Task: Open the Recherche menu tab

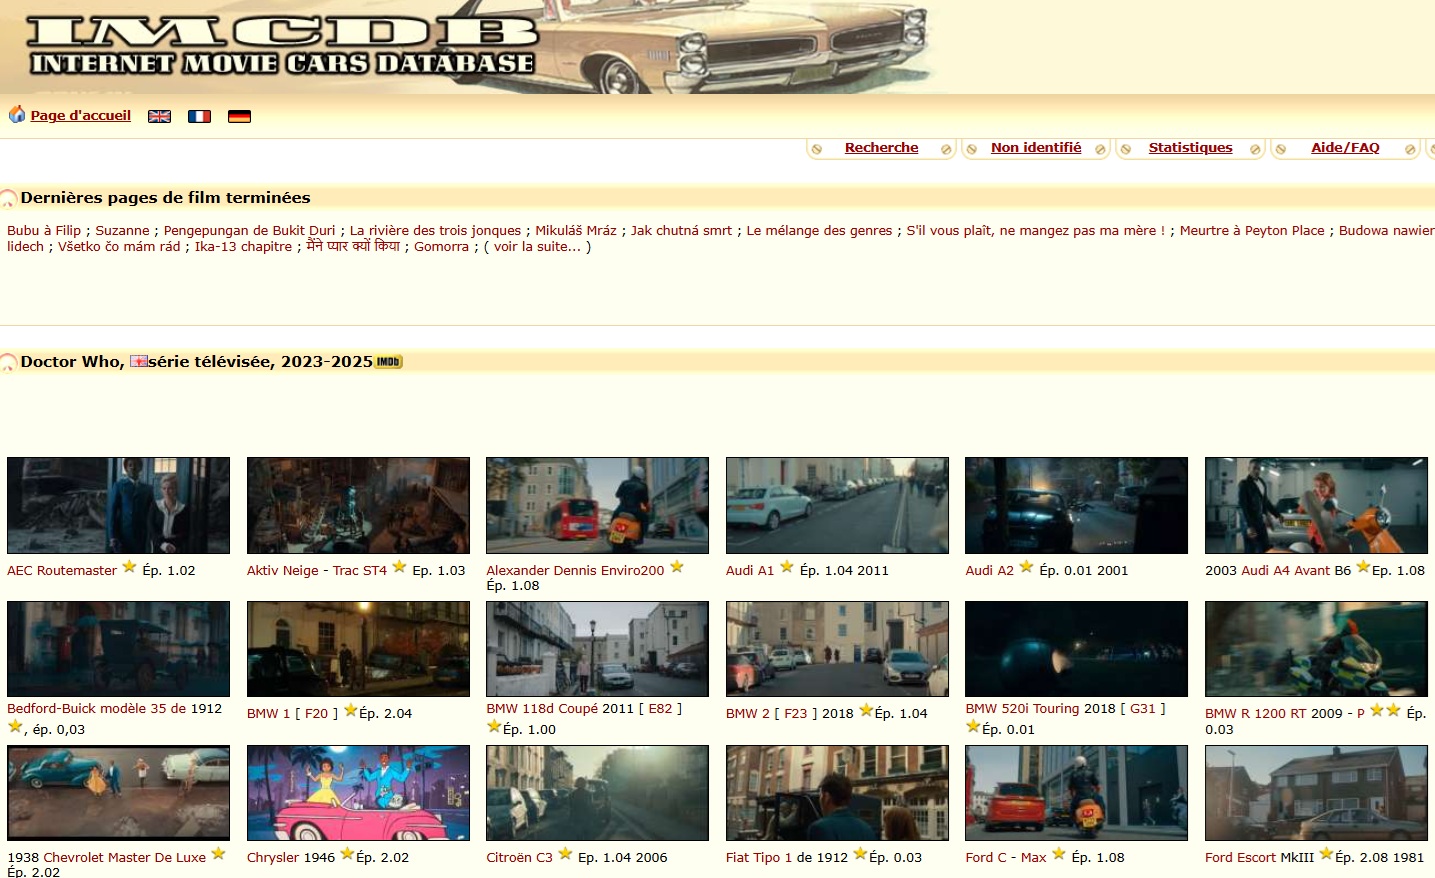Action: click(881, 148)
